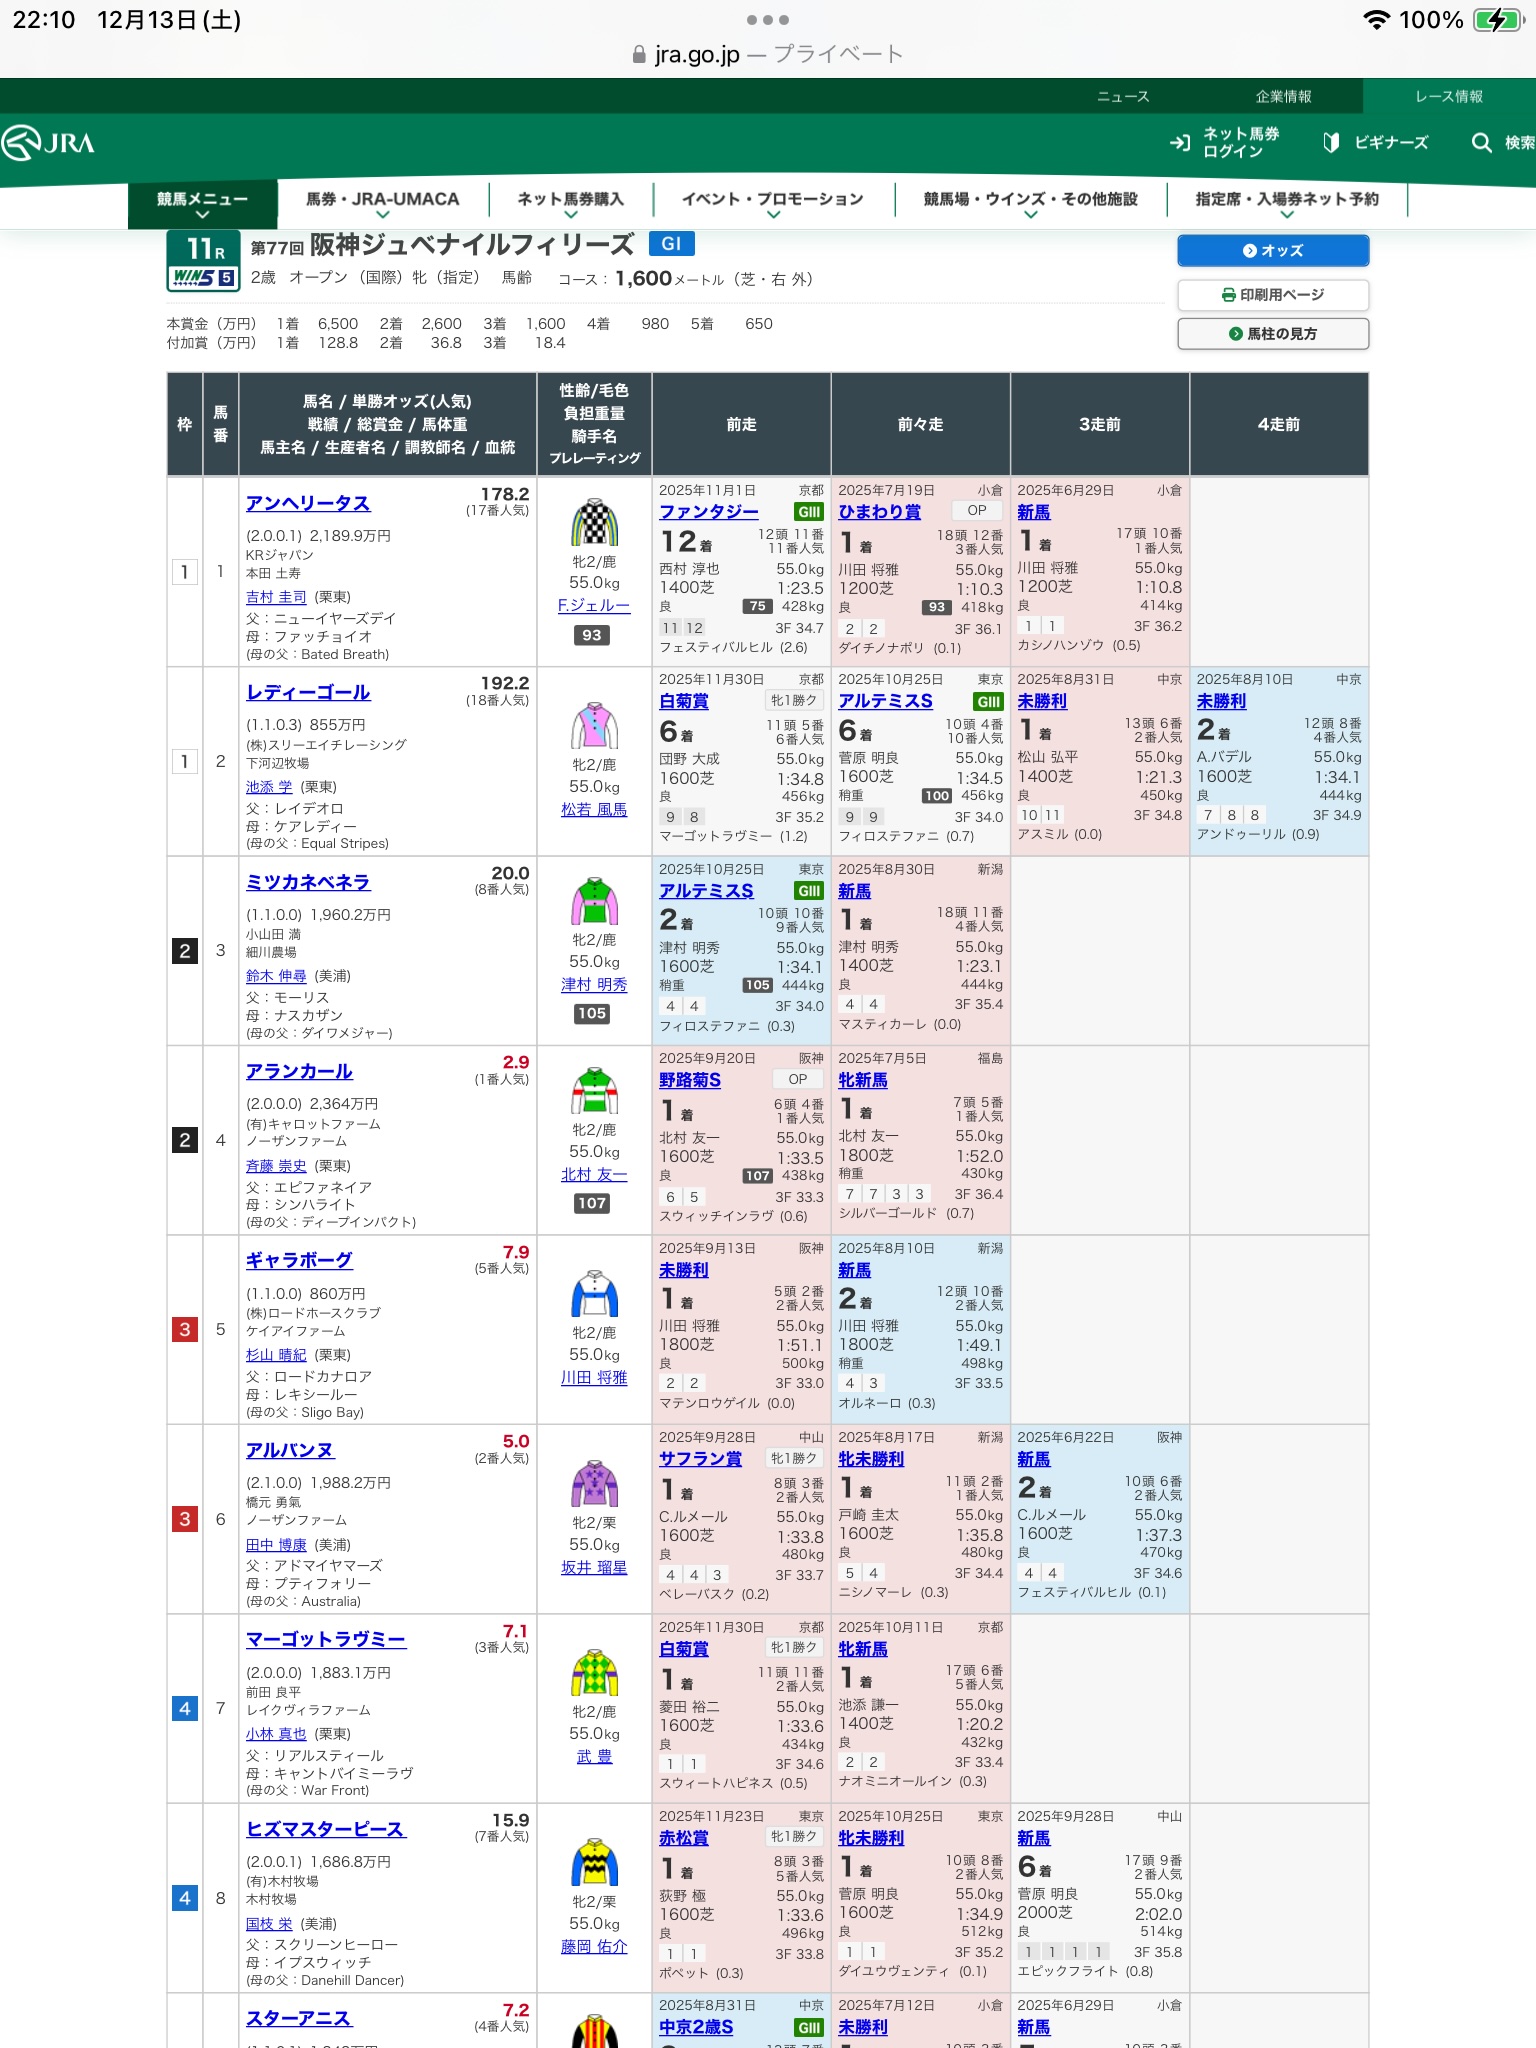
Task: Tap the battery status icon
Action: [1497, 20]
